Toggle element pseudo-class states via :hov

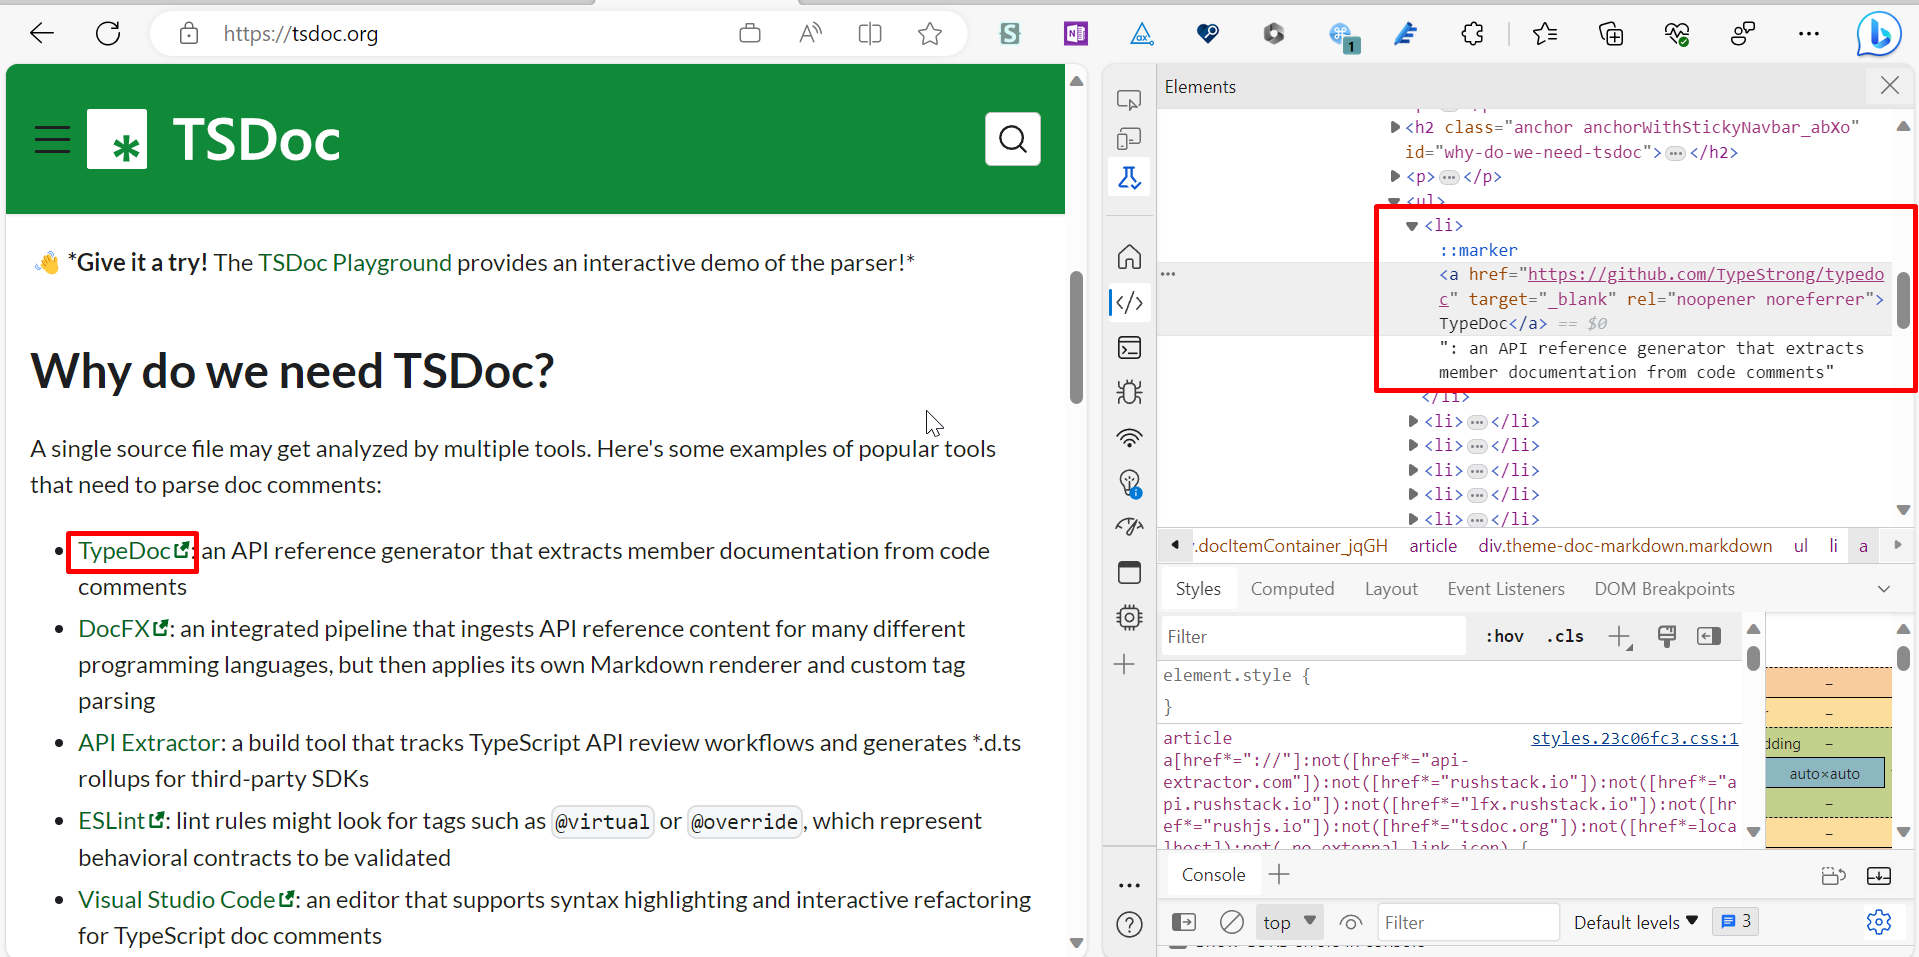tap(1504, 636)
